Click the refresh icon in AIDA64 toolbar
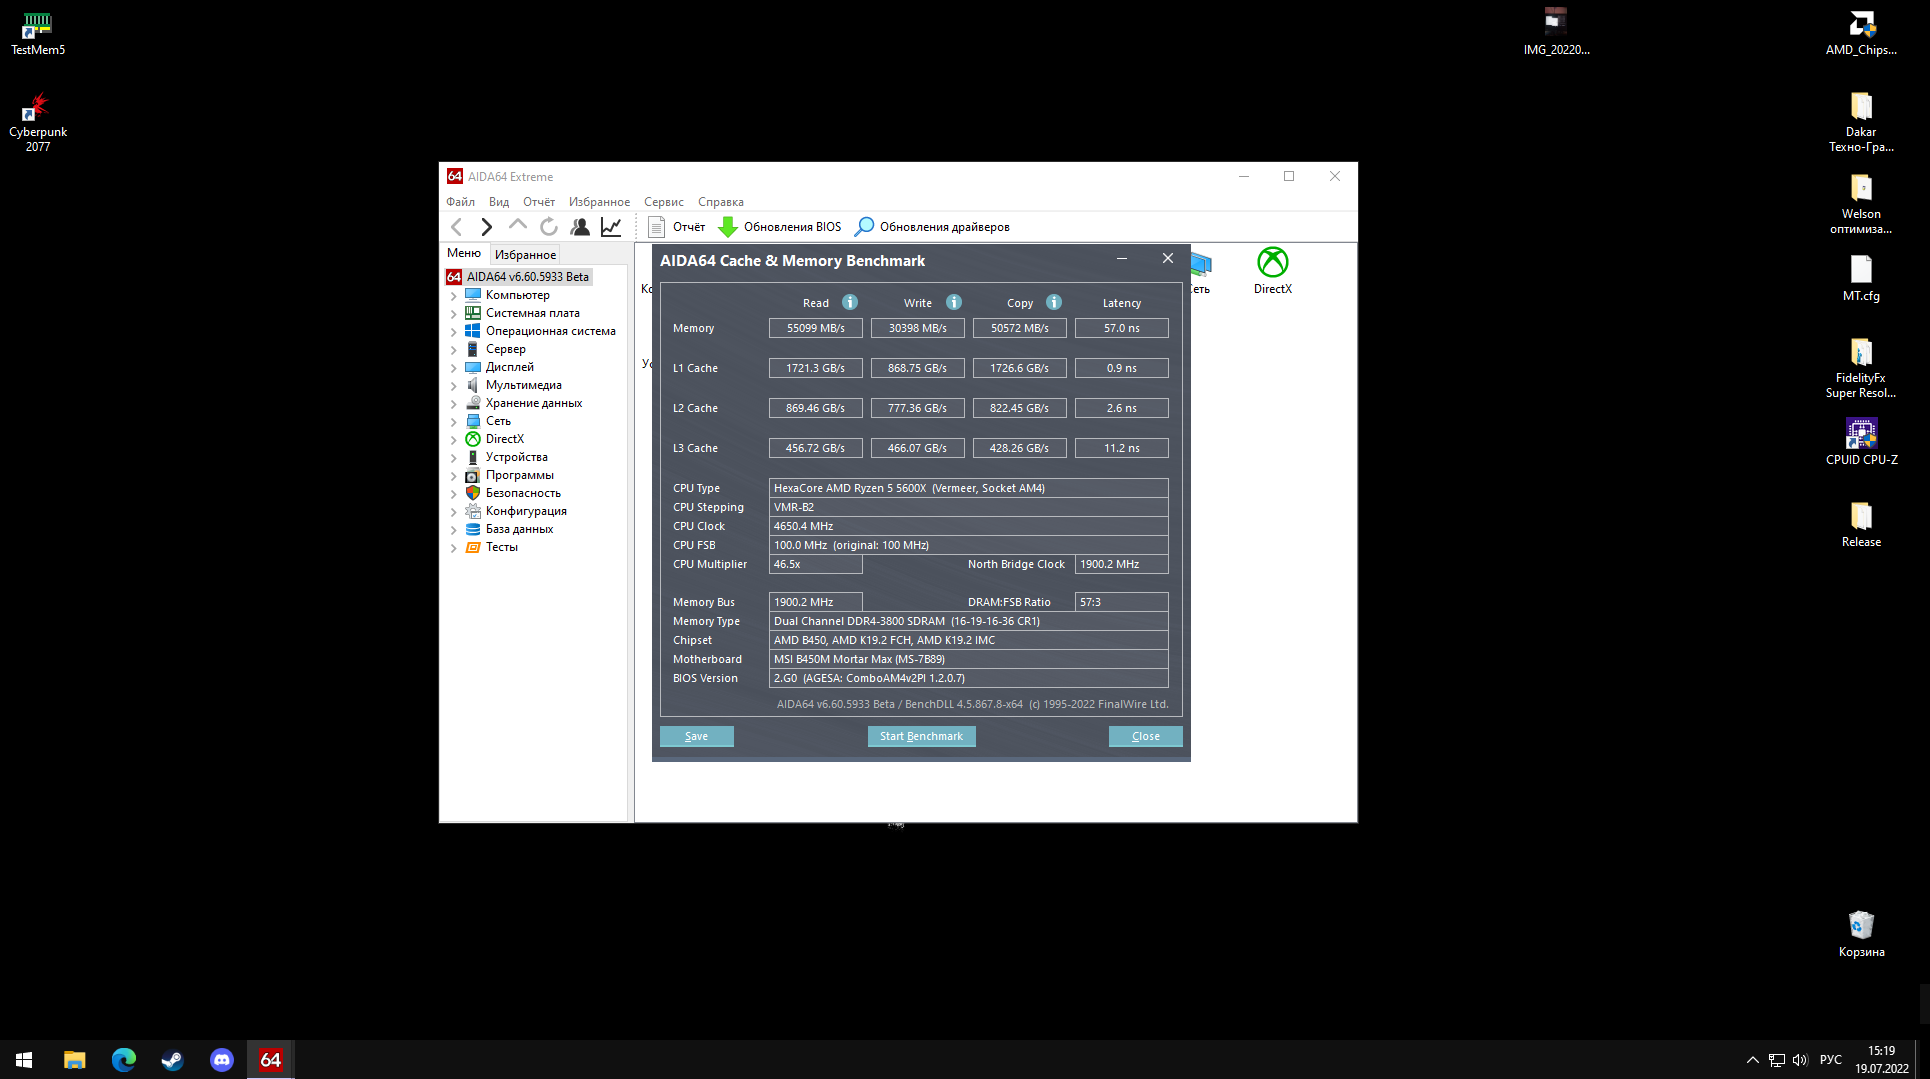This screenshot has height=1079, width=1930. coord(548,227)
